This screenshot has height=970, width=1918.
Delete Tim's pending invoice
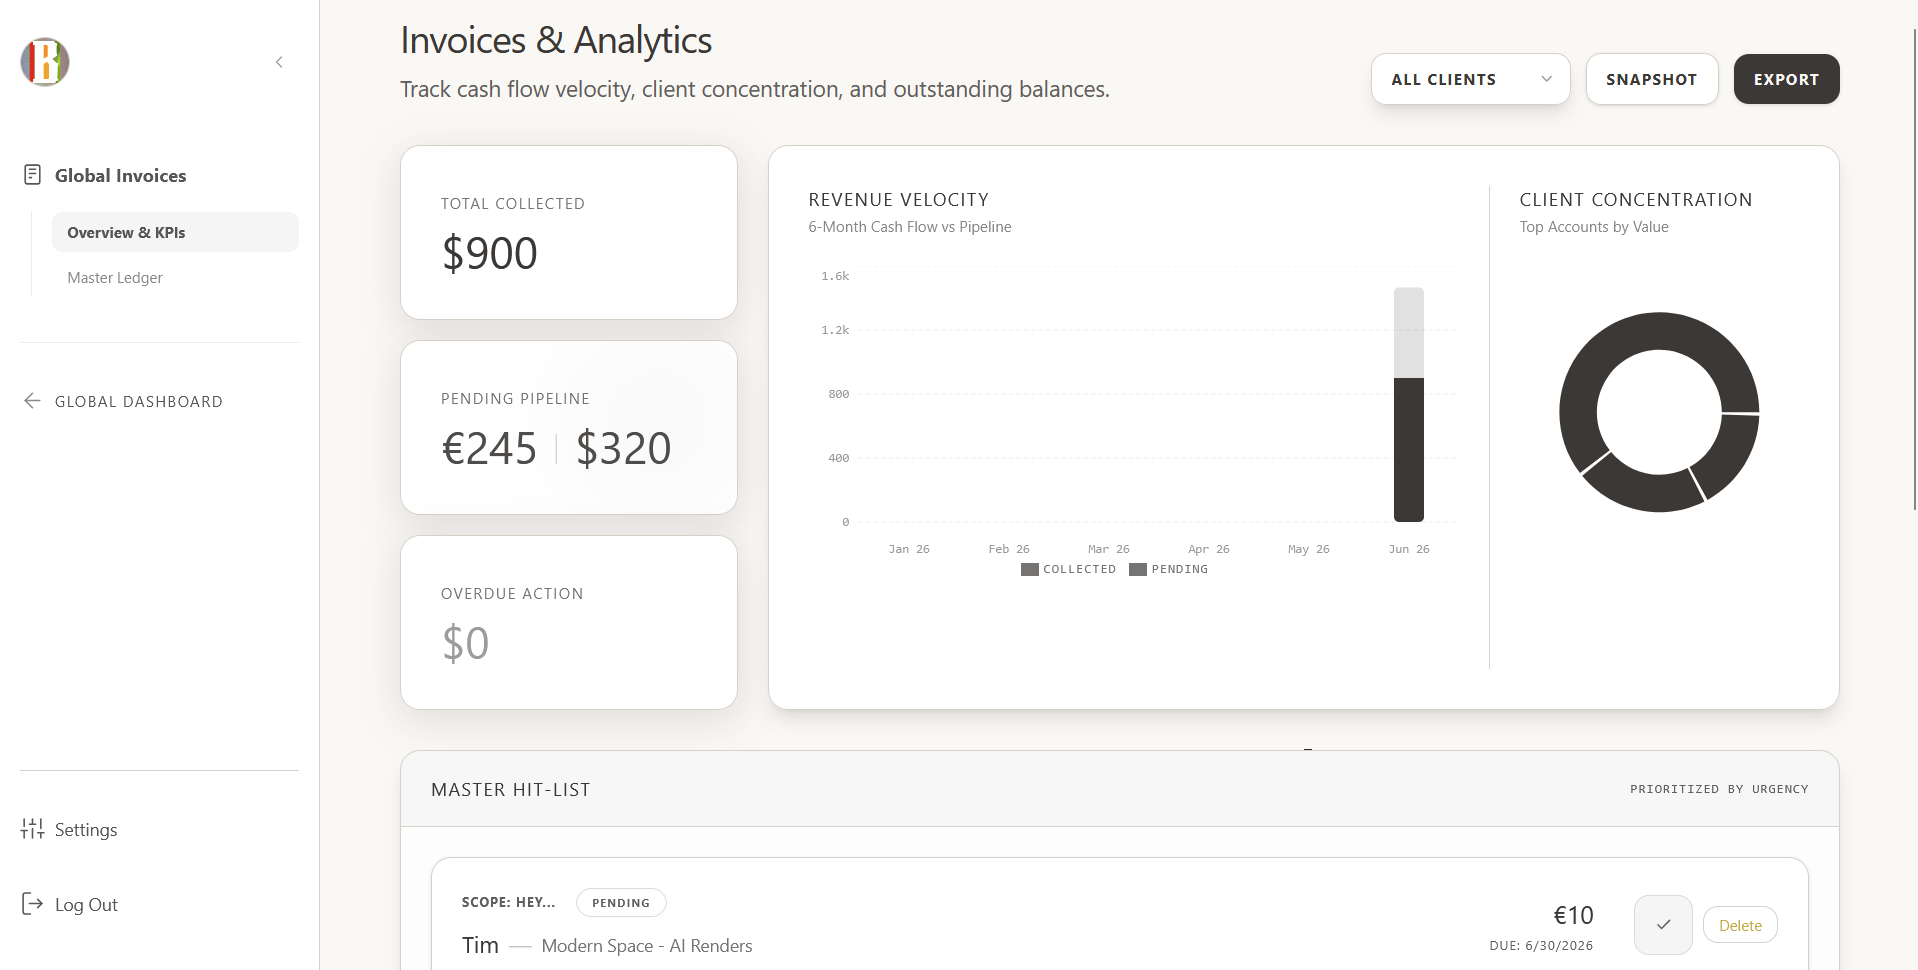click(1740, 925)
